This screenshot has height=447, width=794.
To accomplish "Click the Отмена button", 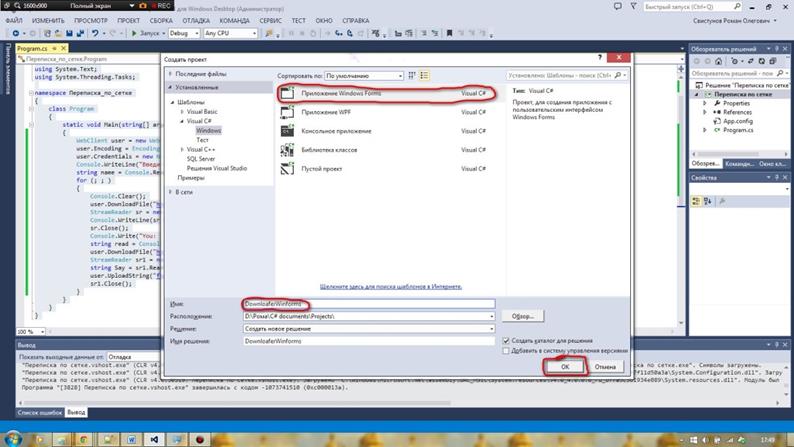I will [605, 367].
